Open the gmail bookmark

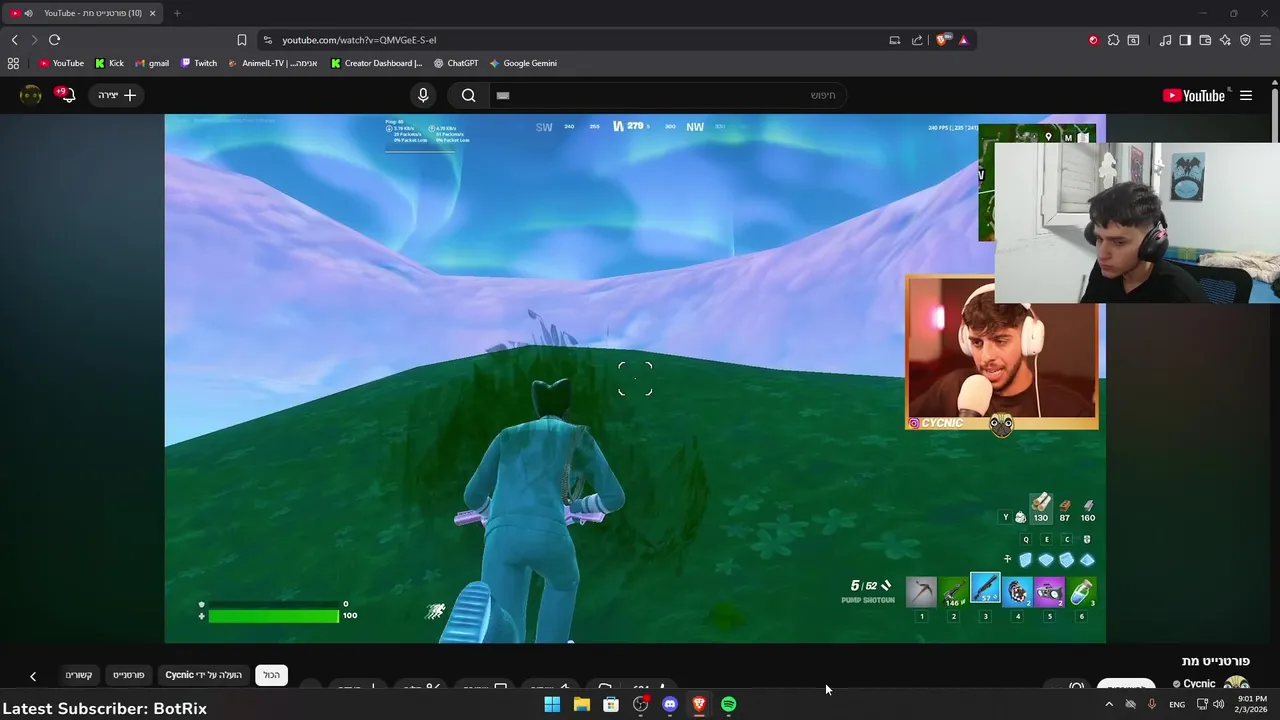[x=152, y=63]
